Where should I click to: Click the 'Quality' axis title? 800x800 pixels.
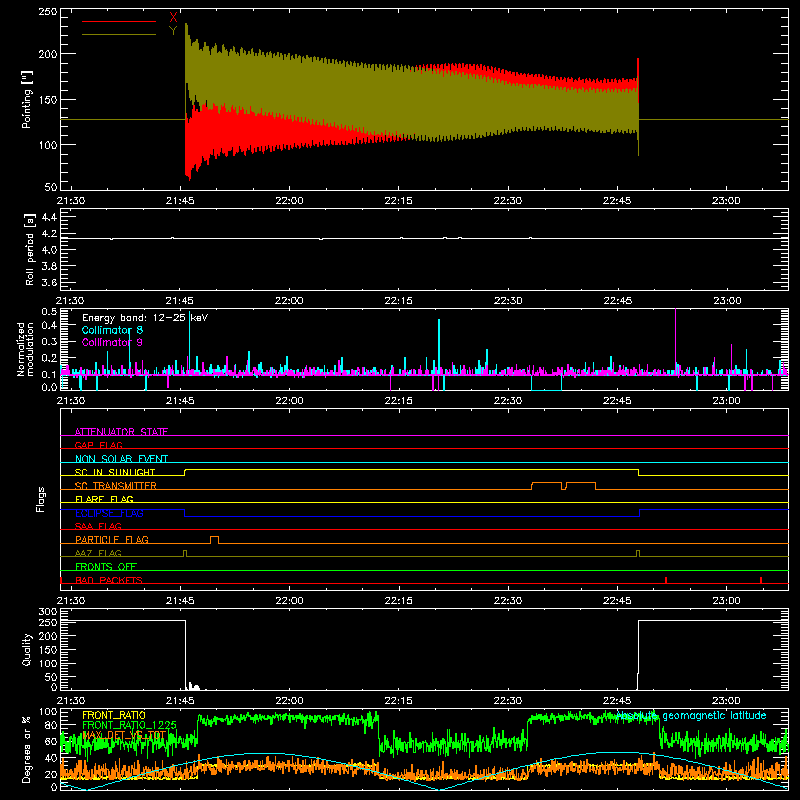[27, 649]
